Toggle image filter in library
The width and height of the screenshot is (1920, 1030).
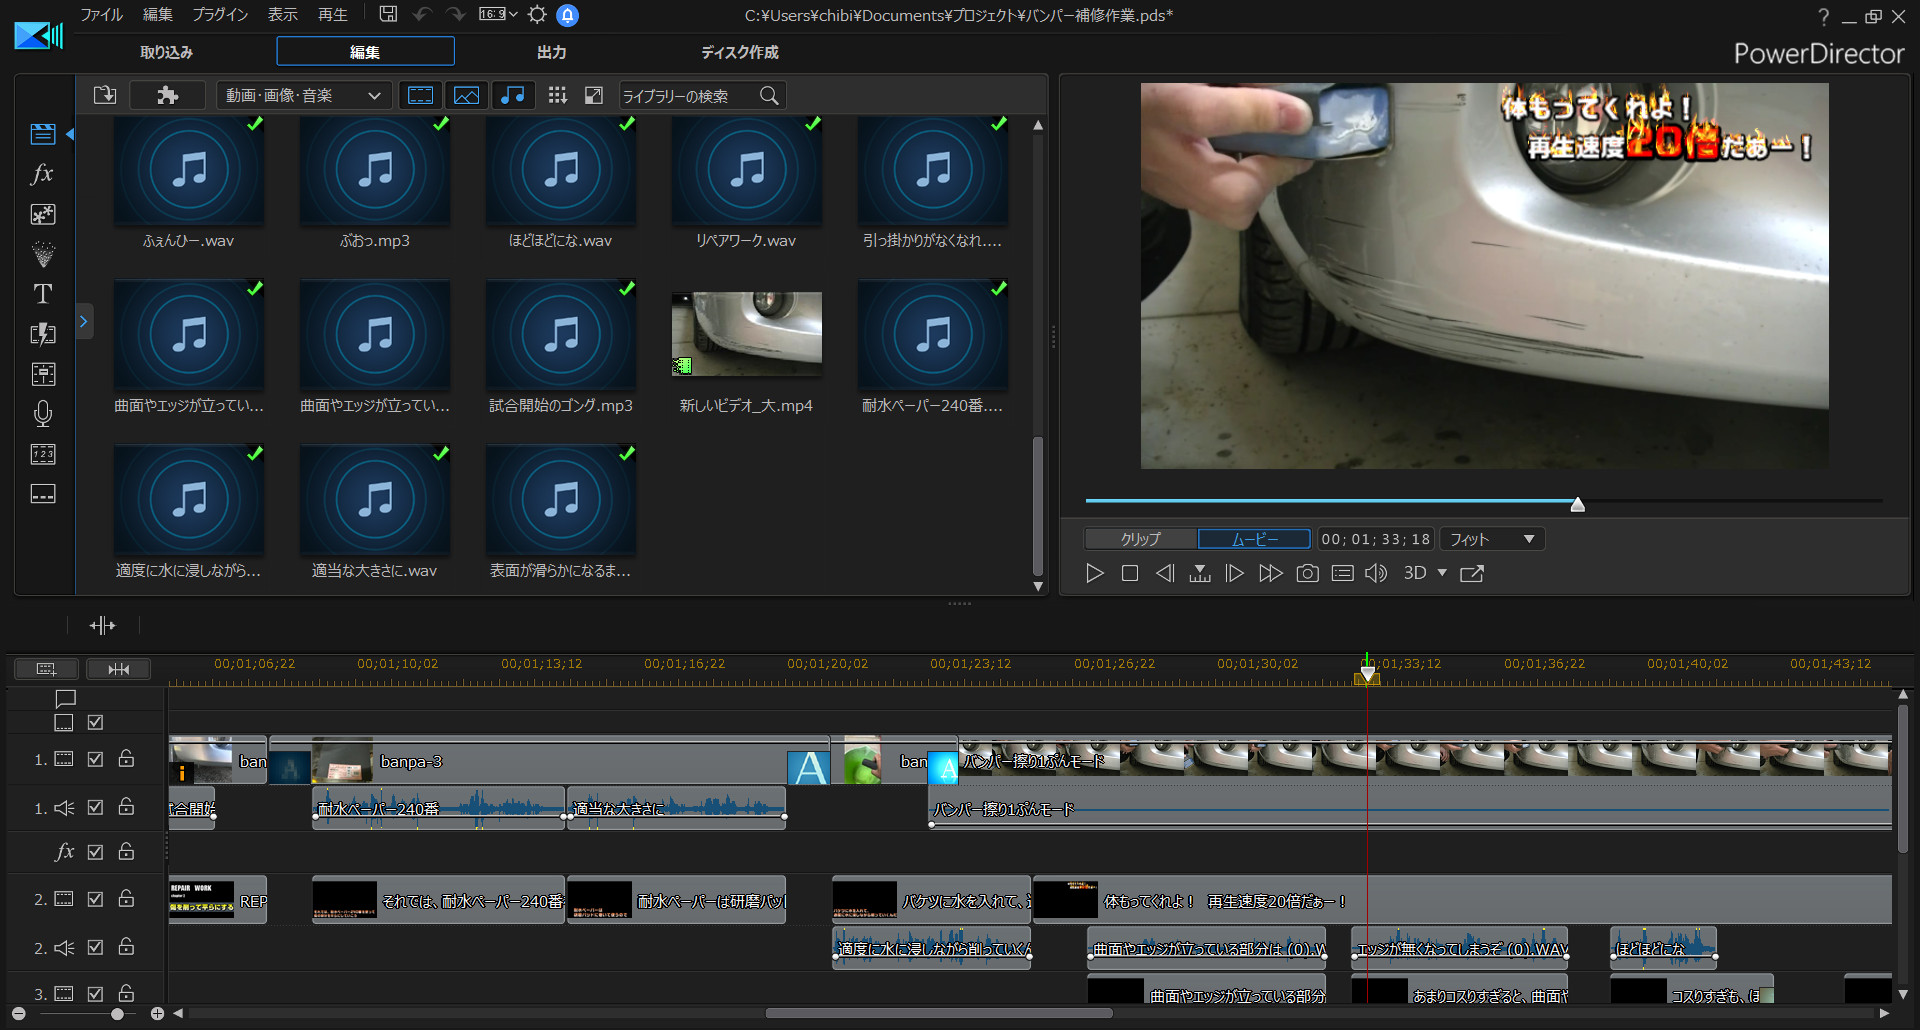pyautogui.click(x=467, y=95)
